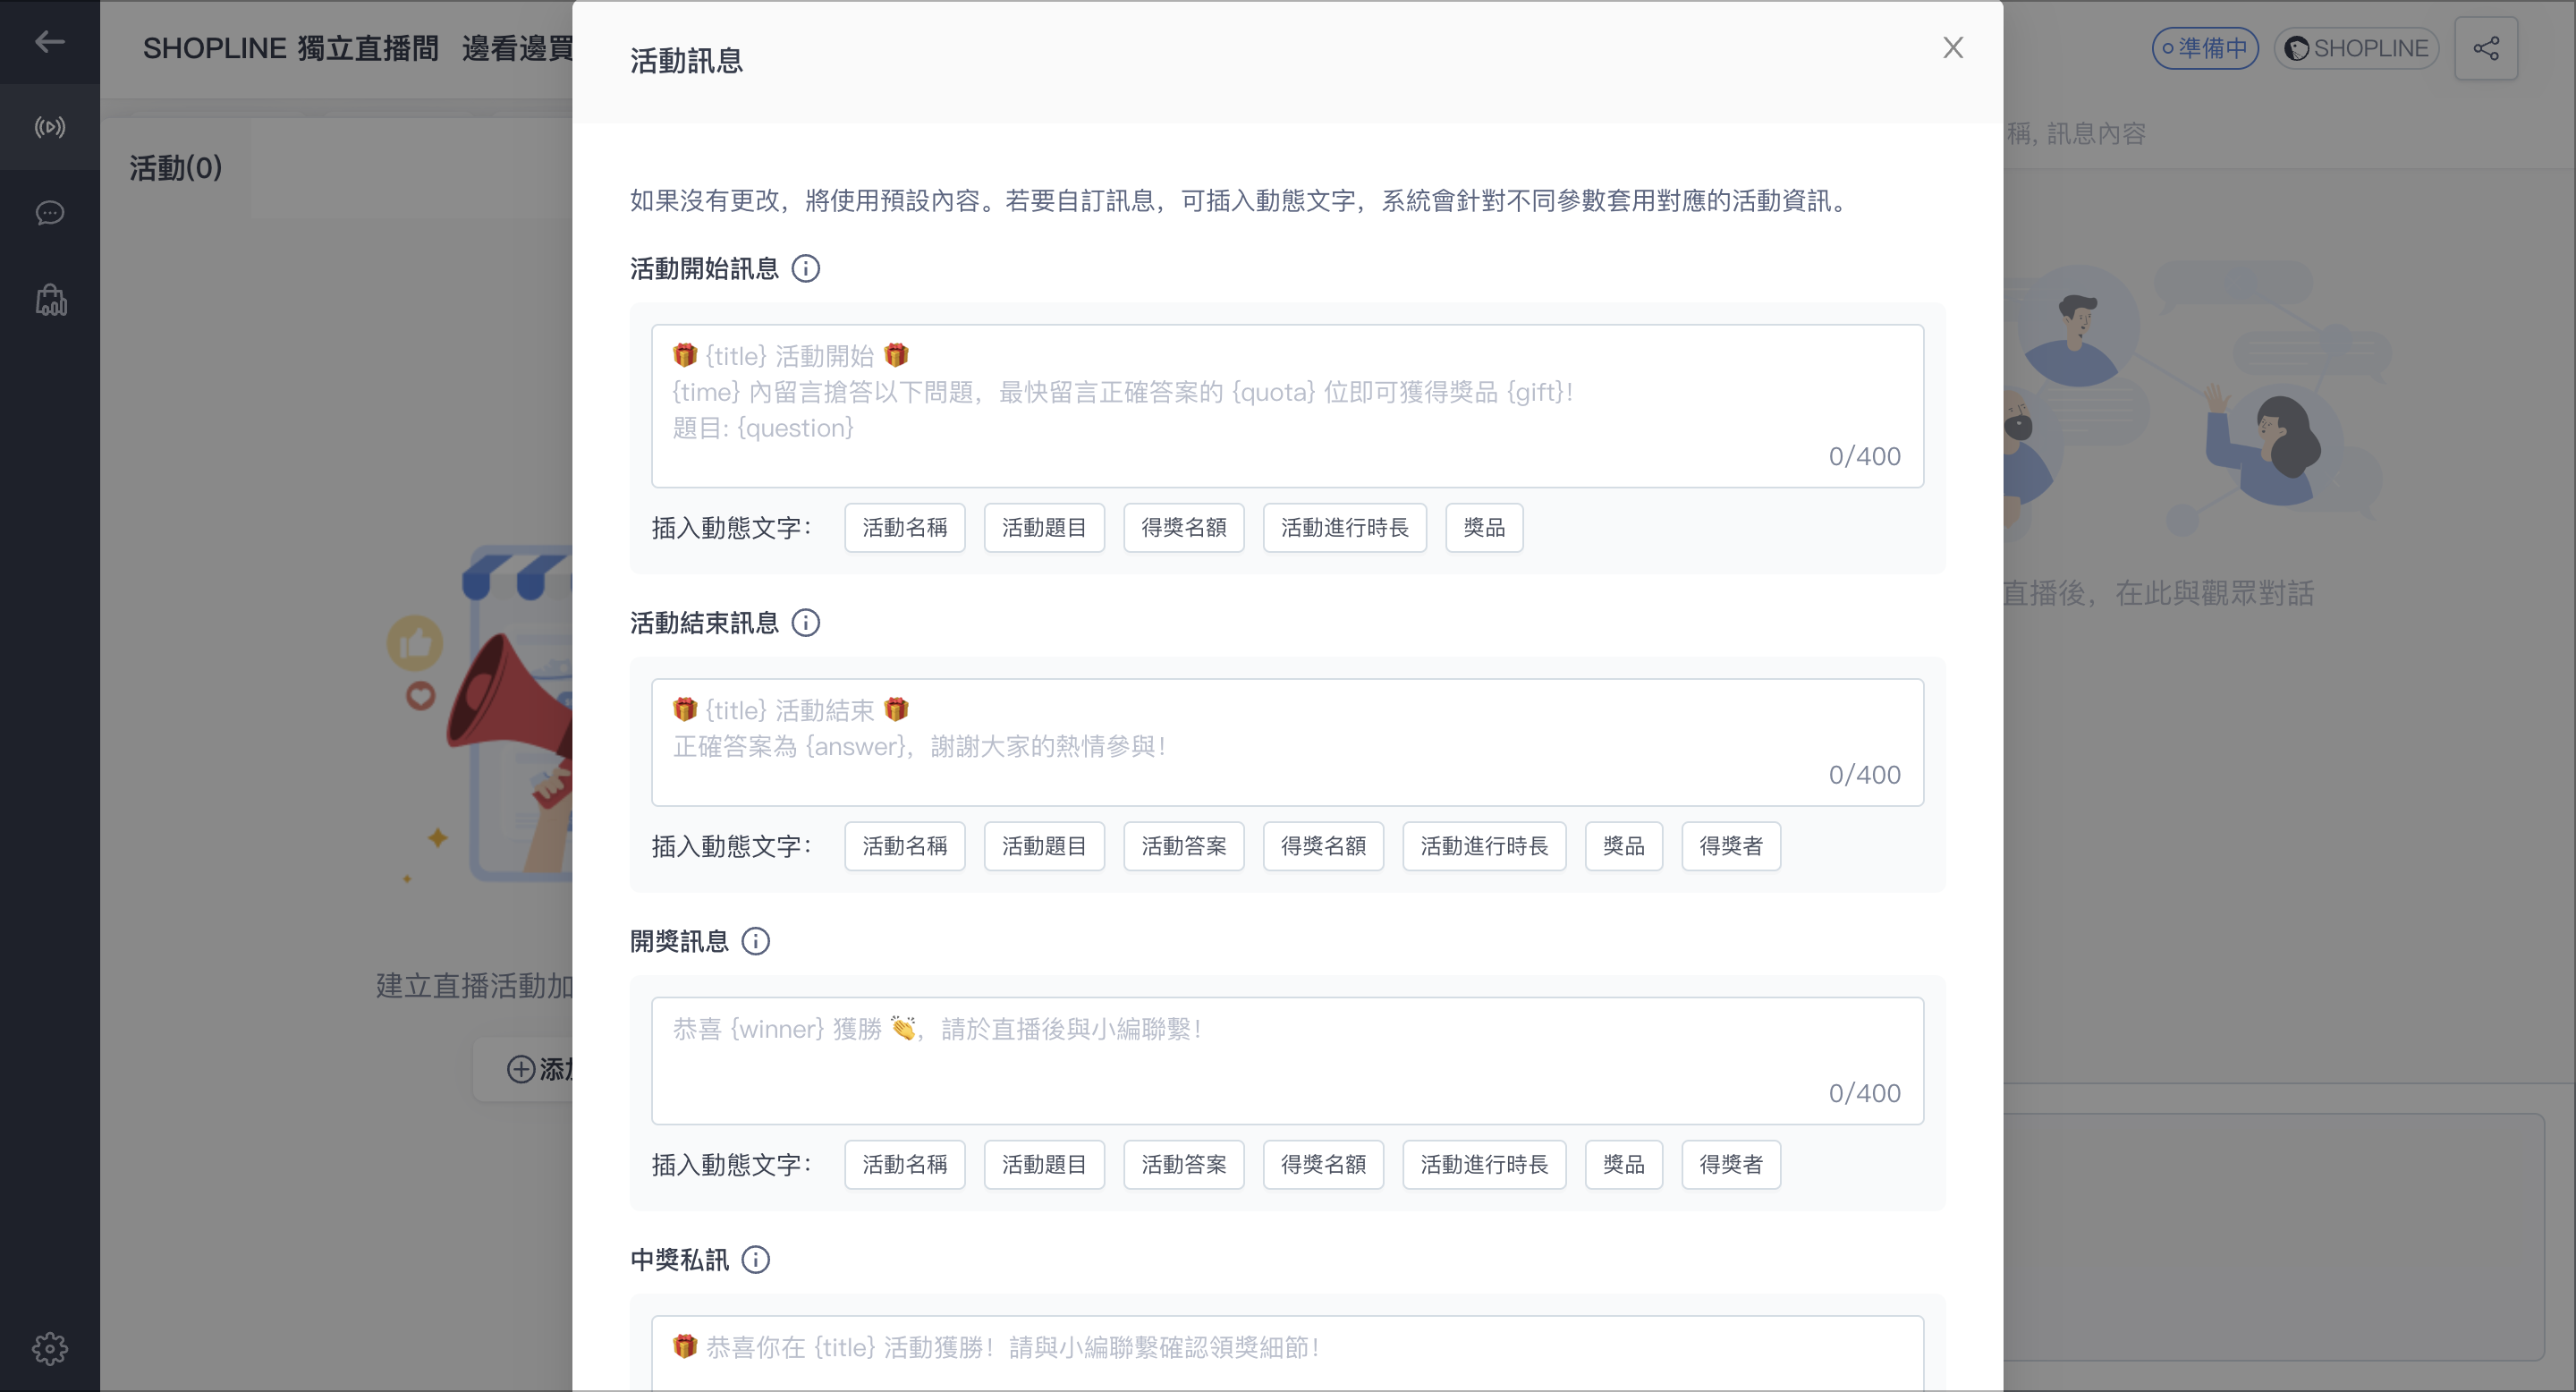Select the 活動(0) tab
The height and width of the screenshot is (1392, 2576).
(175, 168)
